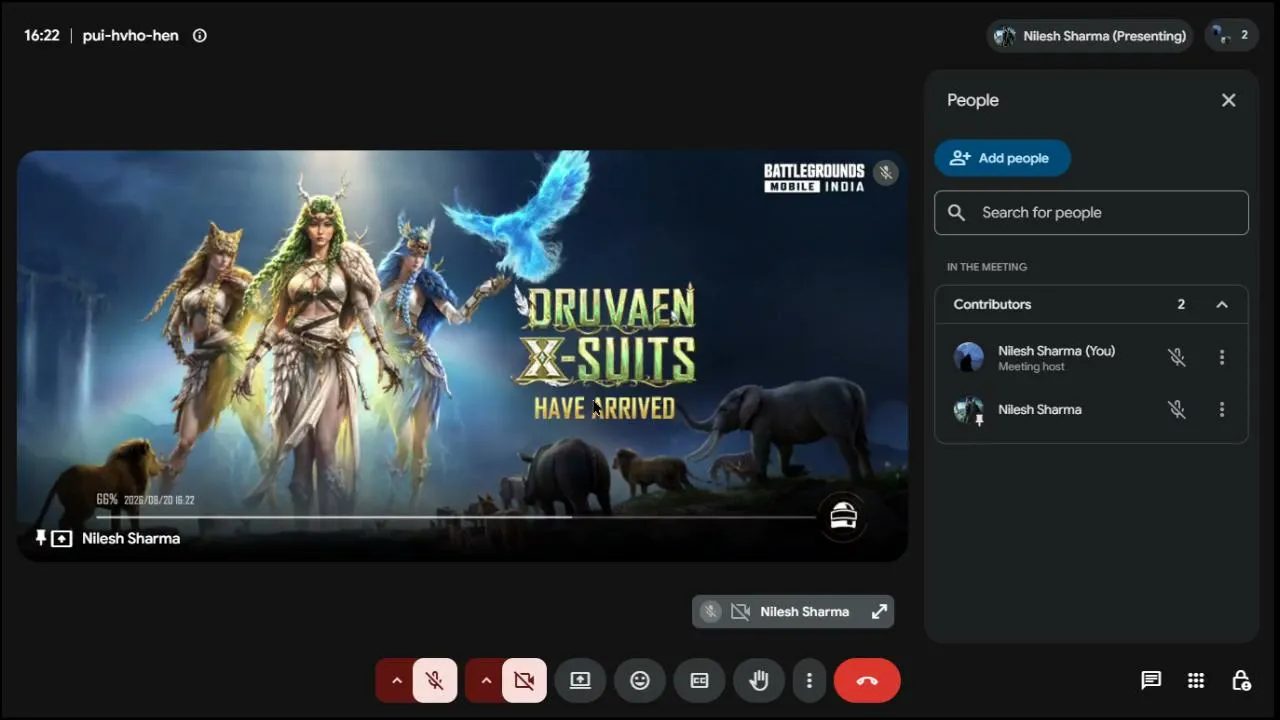
Task: Click muted mic icon for Nilesh Sharma (You)
Action: click(1177, 357)
